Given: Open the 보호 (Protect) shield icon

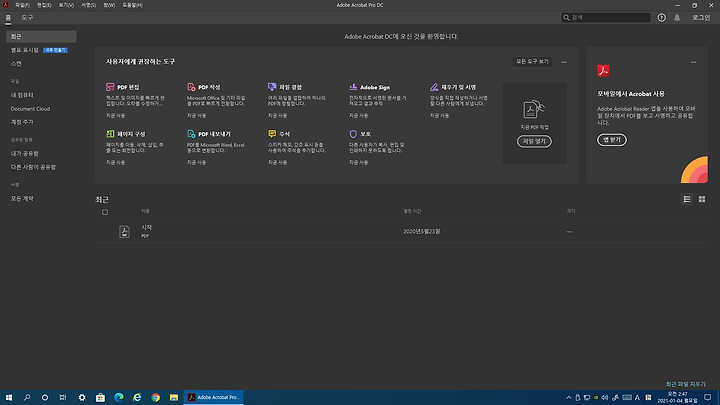Looking at the screenshot, I should click(353, 134).
